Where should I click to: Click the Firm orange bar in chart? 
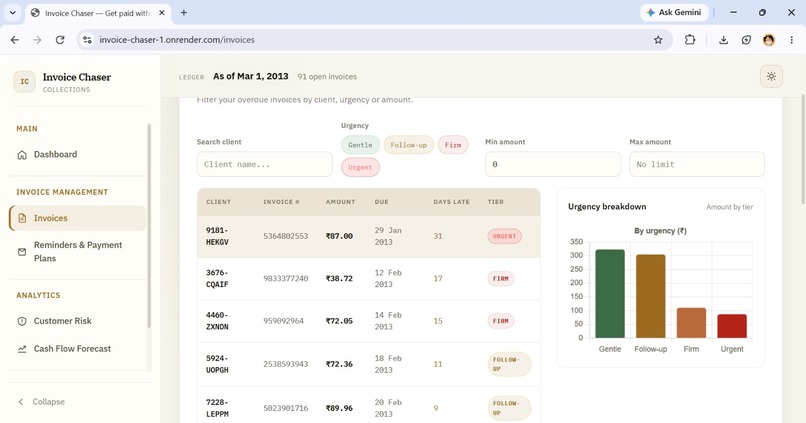click(x=691, y=323)
